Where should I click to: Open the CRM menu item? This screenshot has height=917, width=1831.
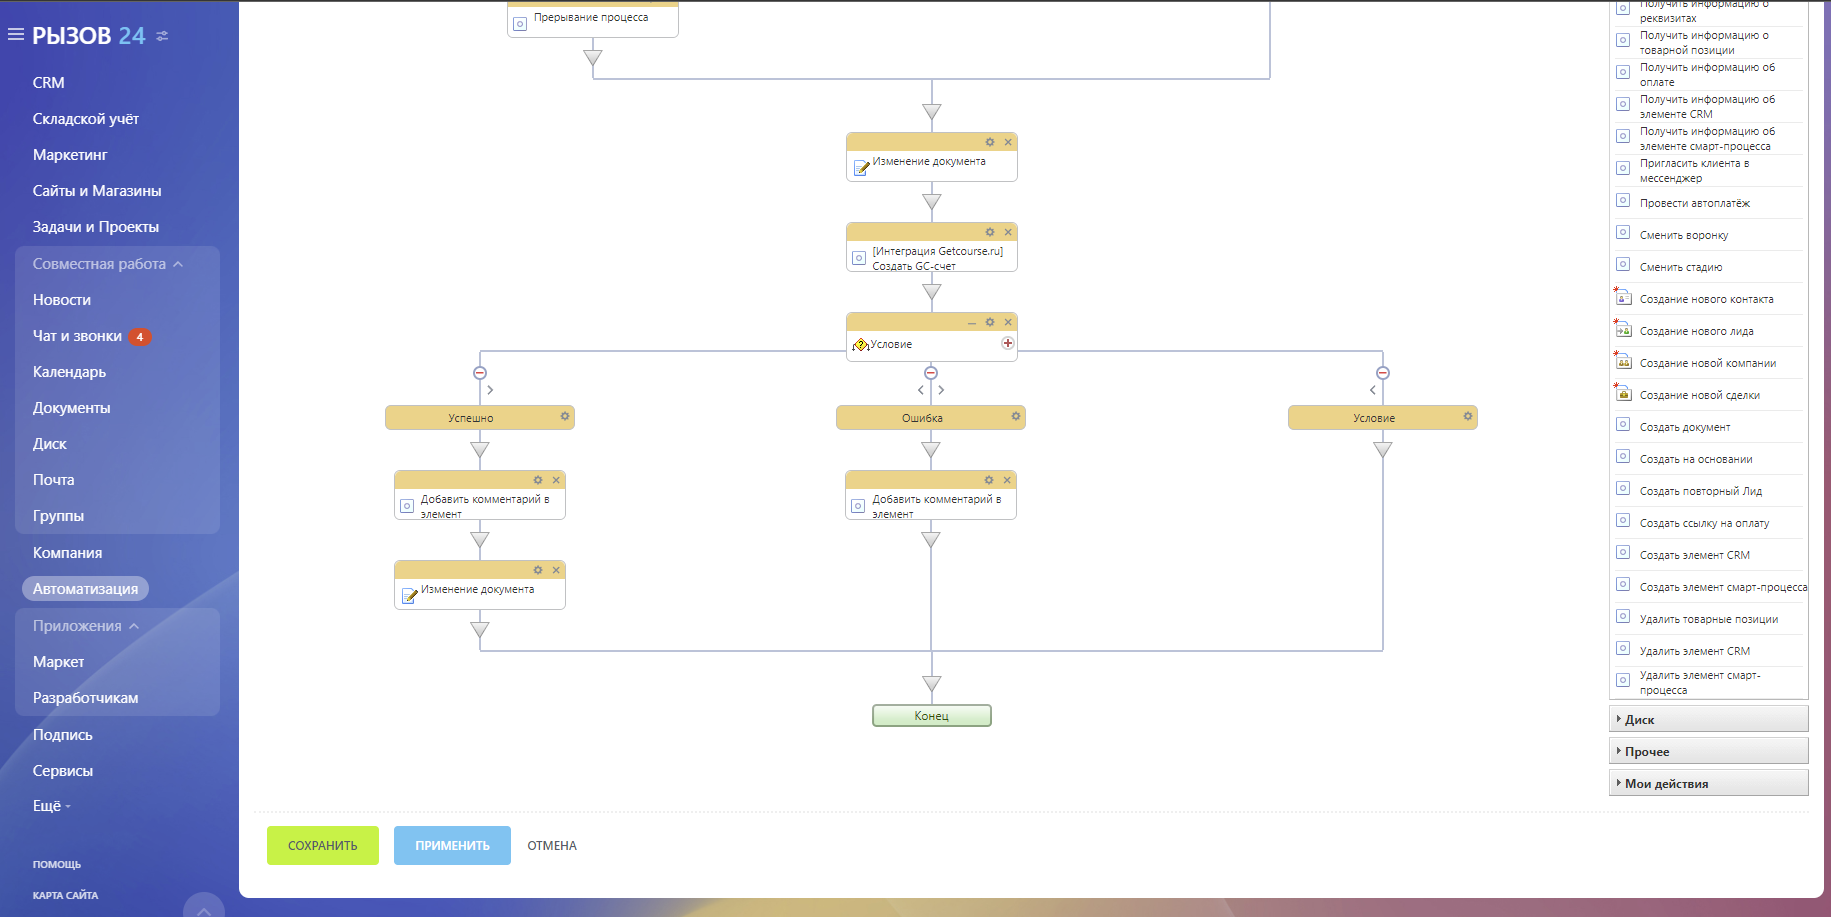[x=48, y=83]
